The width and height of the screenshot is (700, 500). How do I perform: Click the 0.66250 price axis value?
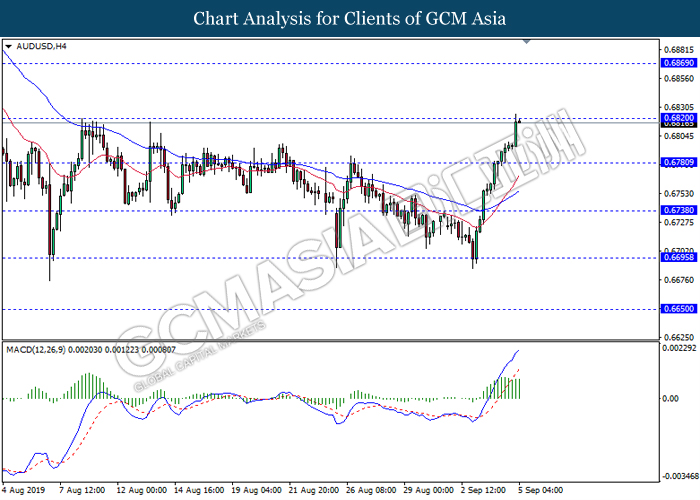pyautogui.click(x=679, y=338)
